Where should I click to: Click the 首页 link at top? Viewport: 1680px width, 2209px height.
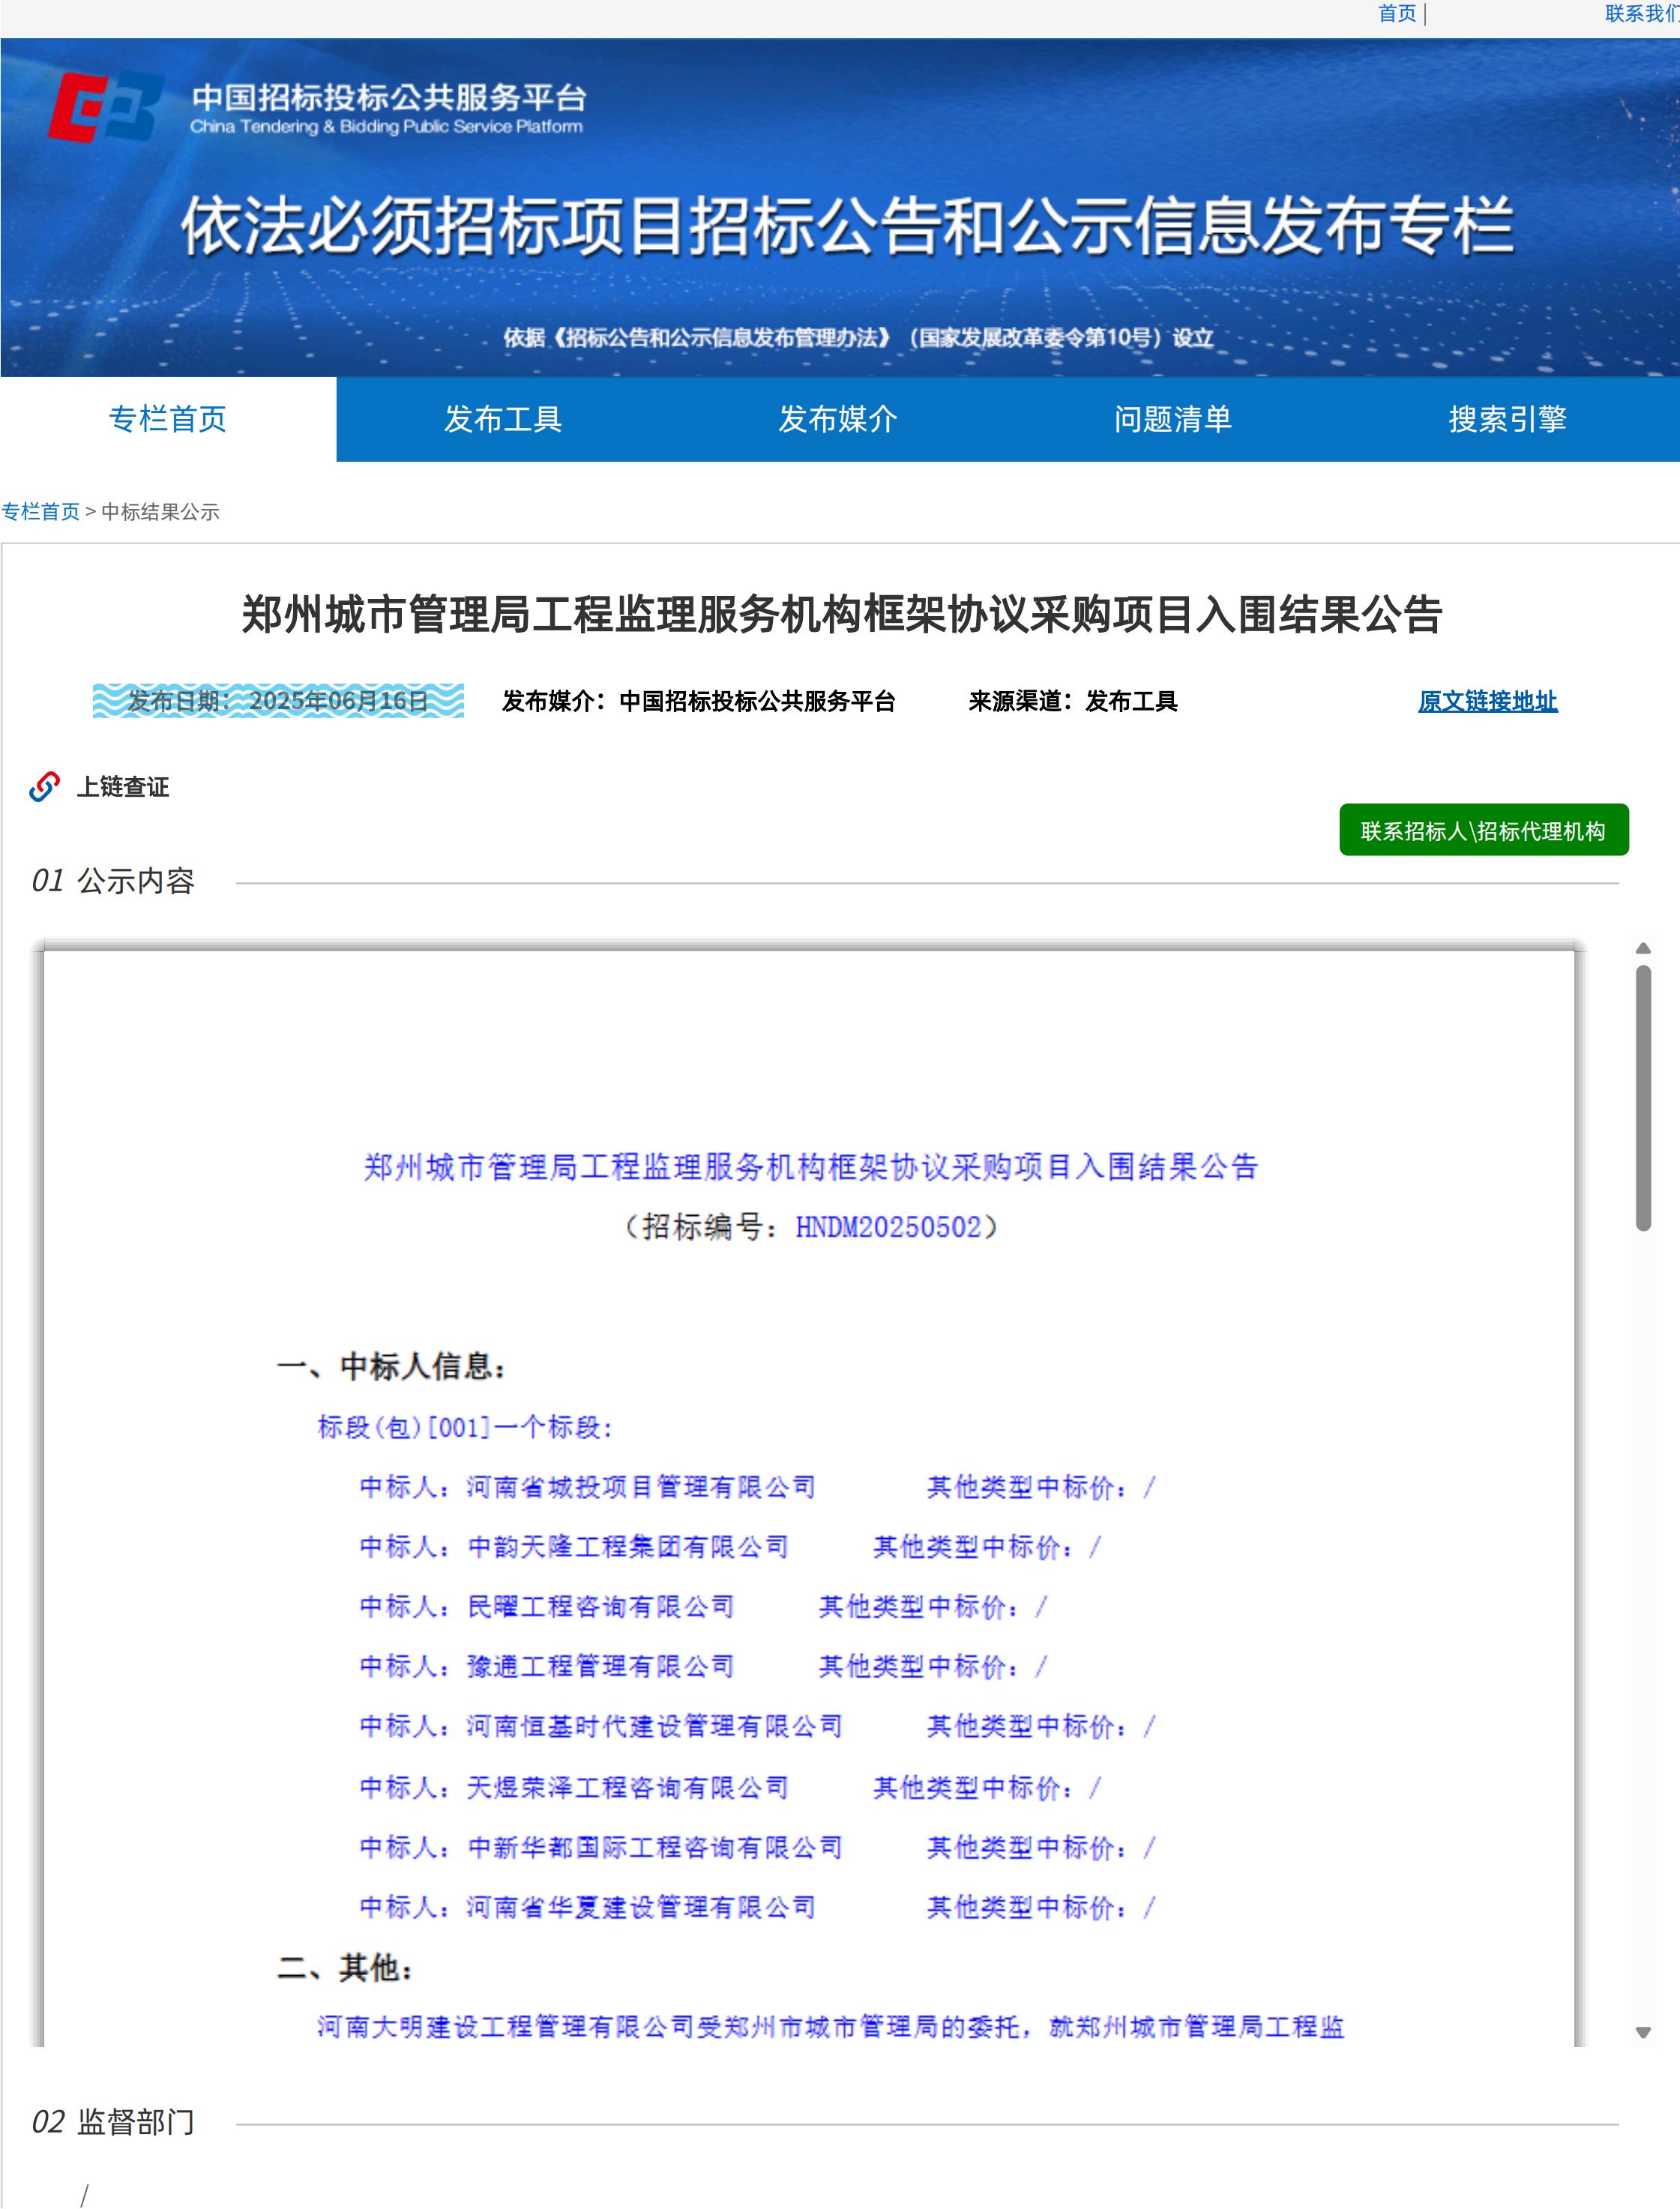pyautogui.click(x=1397, y=13)
